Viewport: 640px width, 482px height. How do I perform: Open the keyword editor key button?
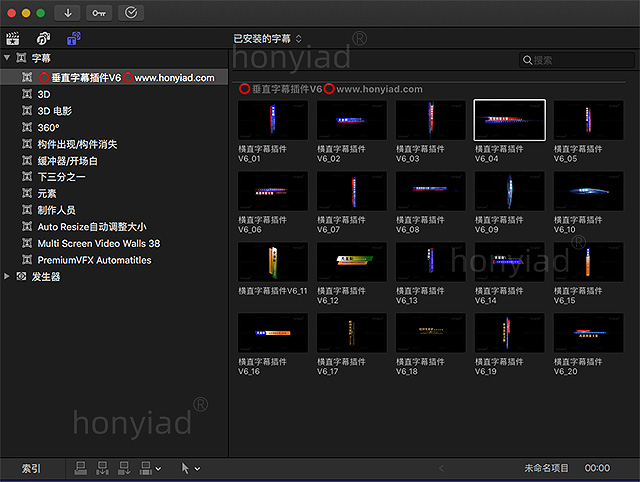point(99,13)
